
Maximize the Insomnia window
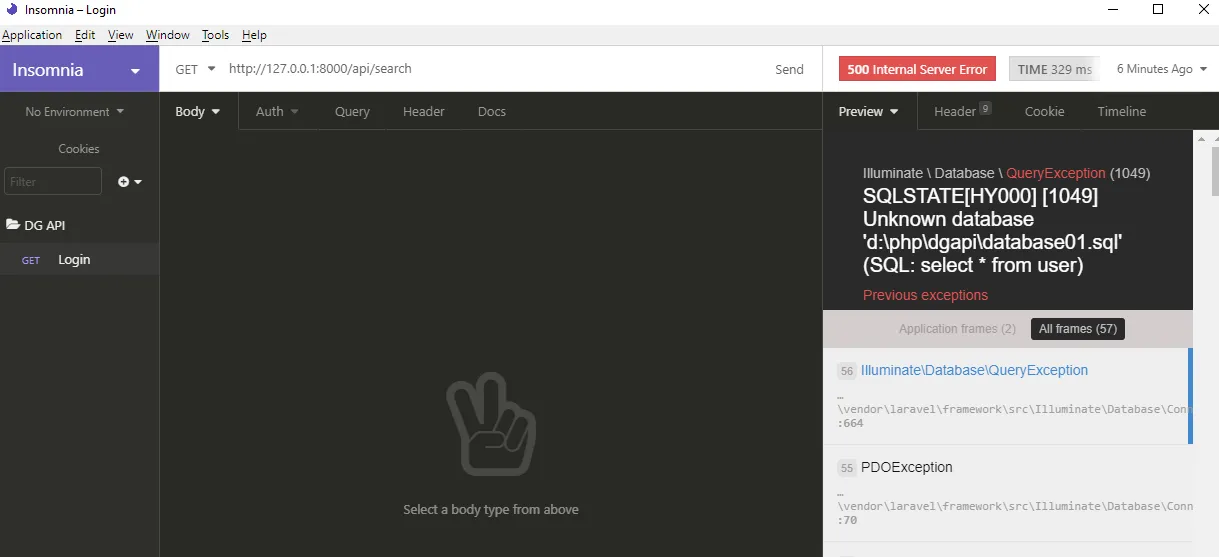[1158, 10]
